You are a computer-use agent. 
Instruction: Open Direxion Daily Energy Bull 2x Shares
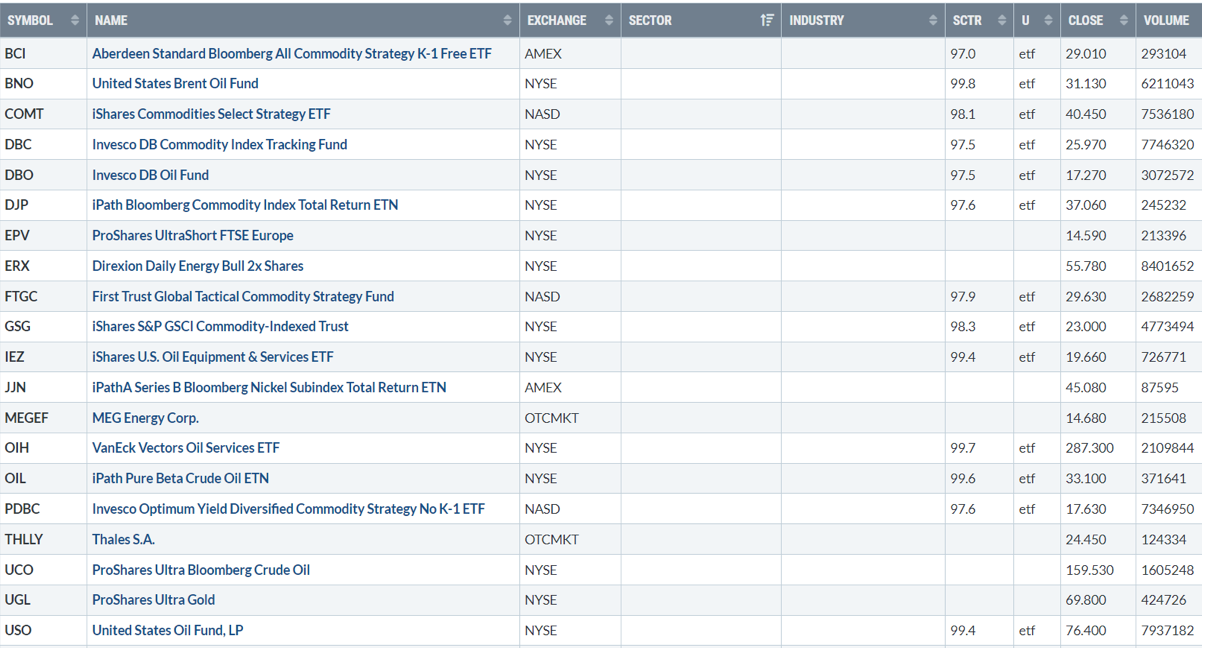(197, 266)
